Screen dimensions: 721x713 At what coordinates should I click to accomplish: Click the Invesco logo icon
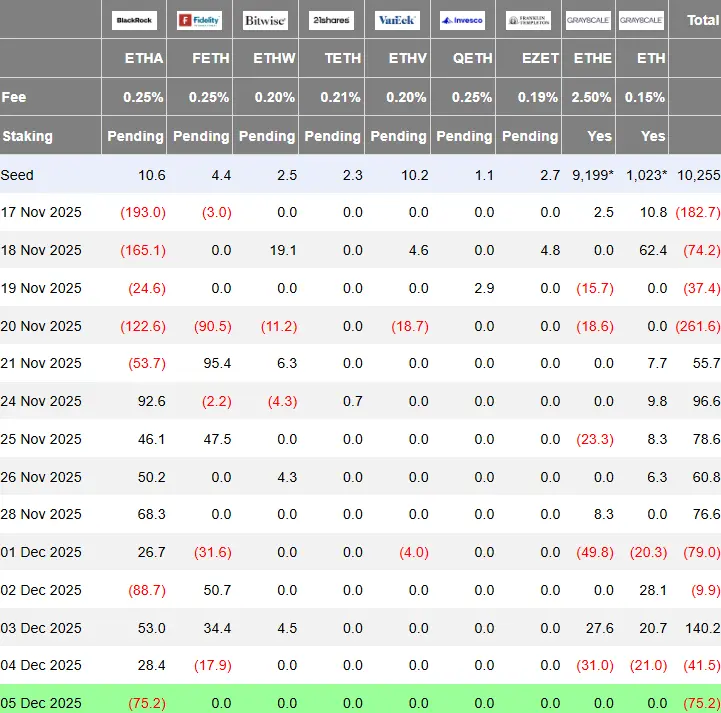[462, 20]
